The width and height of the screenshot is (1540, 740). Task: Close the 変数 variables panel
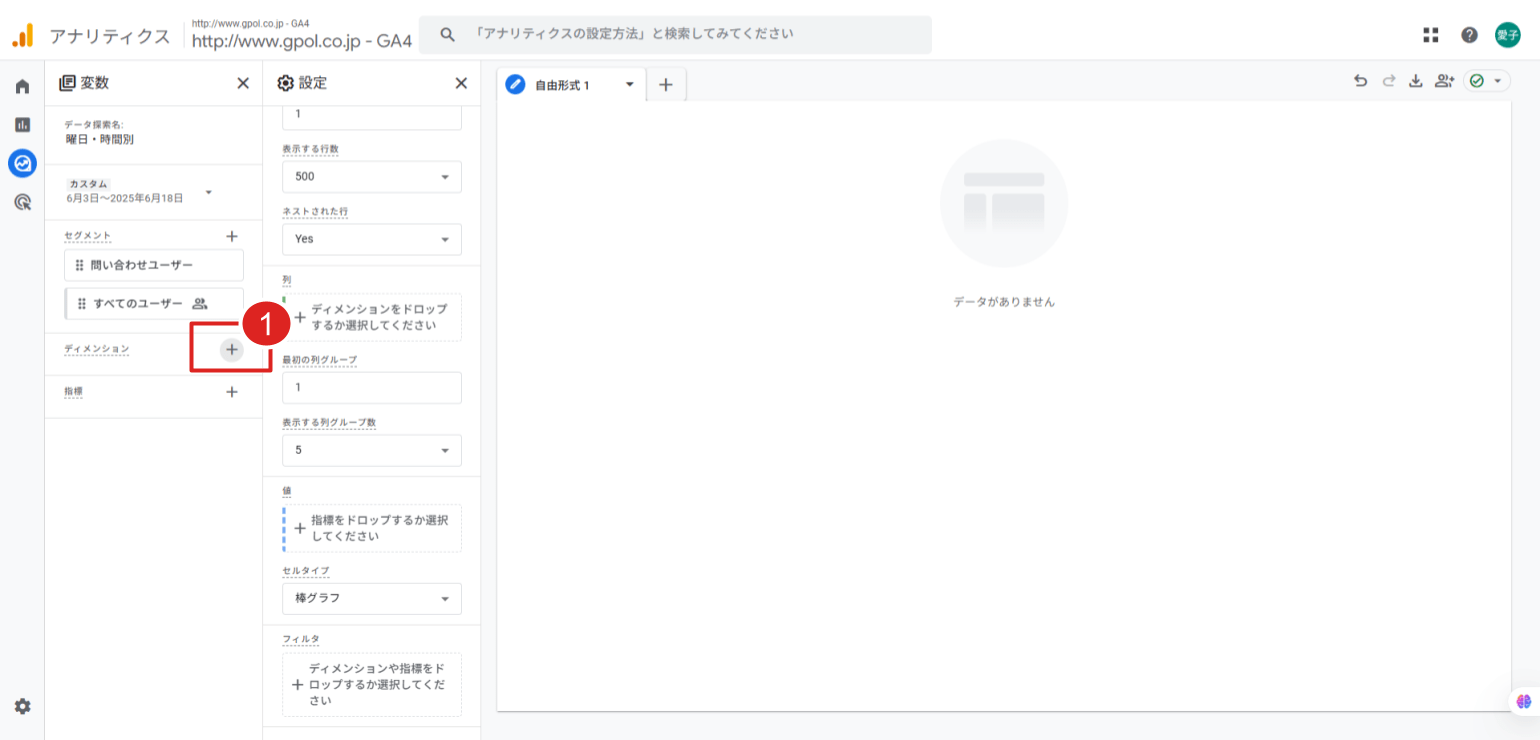[x=242, y=83]
